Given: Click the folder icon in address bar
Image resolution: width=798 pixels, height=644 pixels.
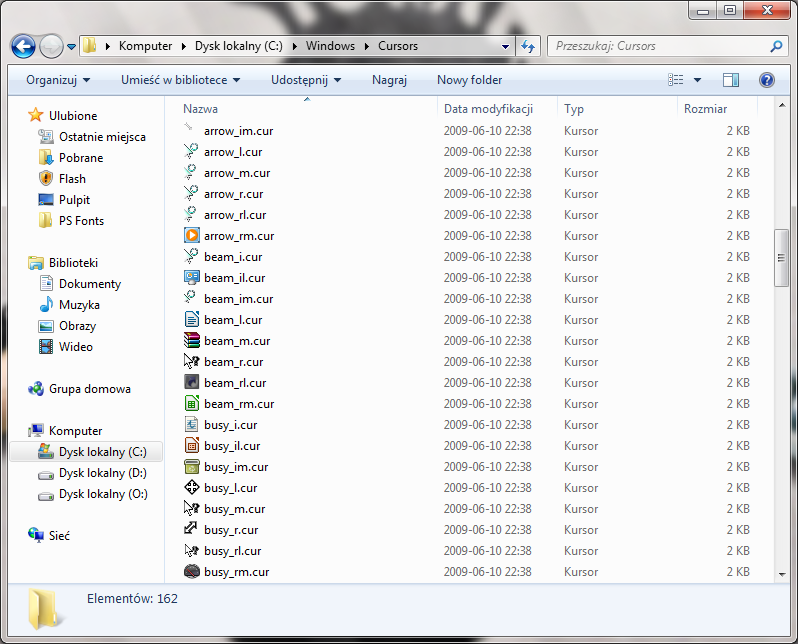Looking at the screenshot, I should [x=90, y=45].
